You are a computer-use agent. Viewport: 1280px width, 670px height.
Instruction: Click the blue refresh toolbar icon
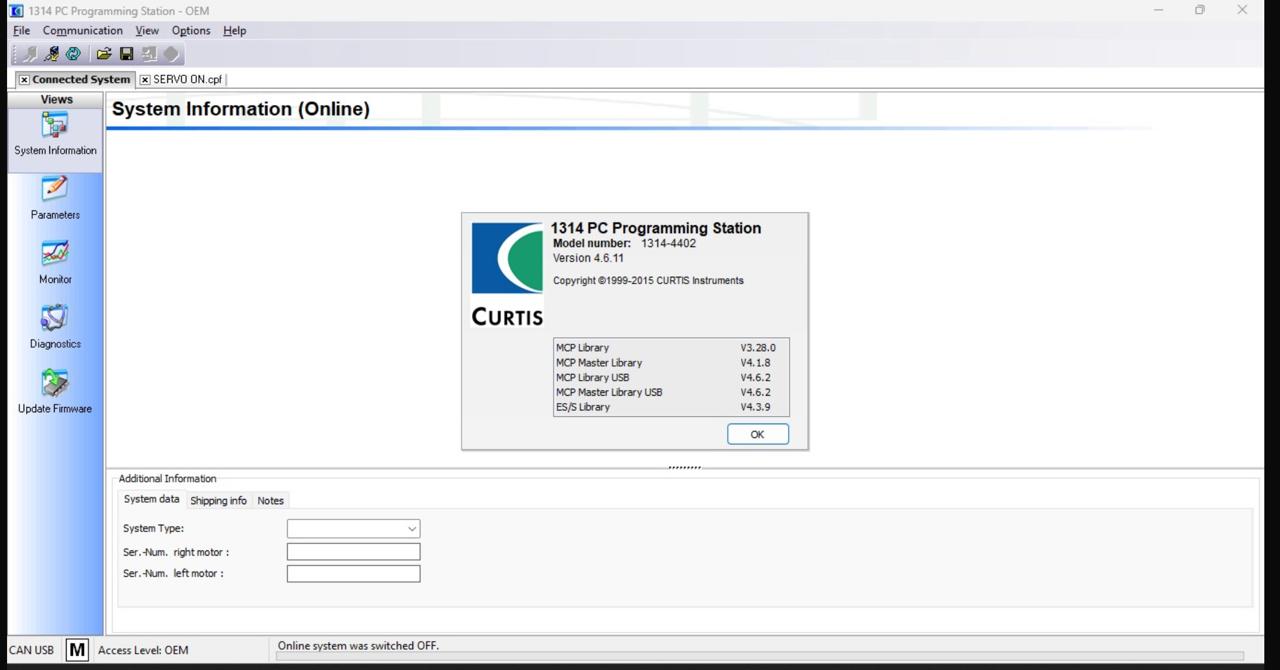click(73, 54)
